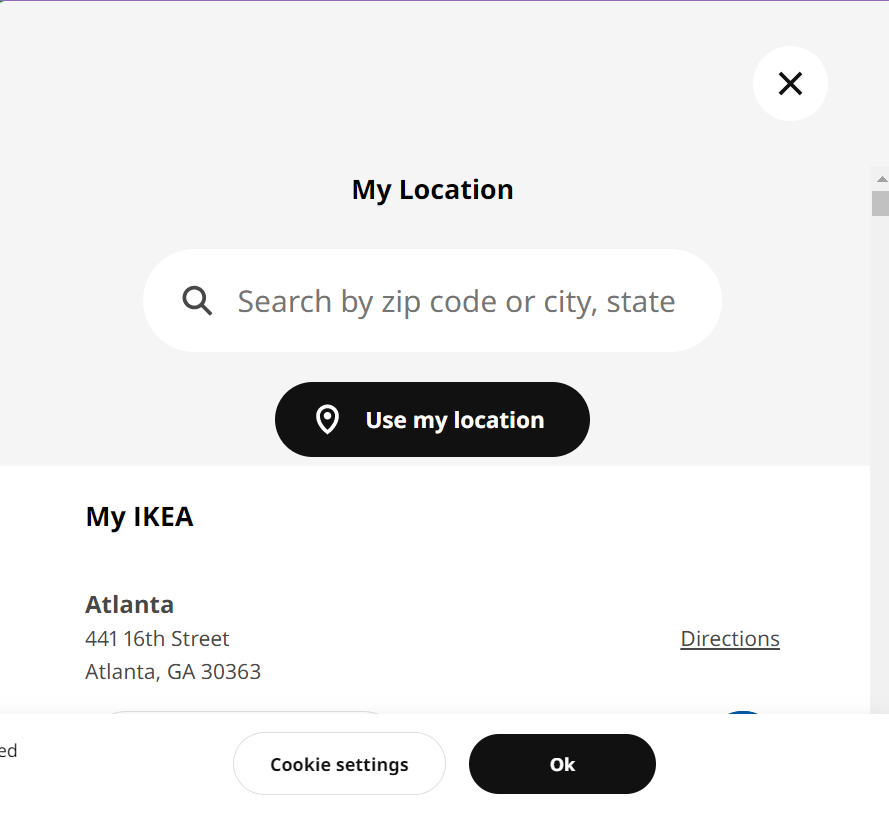Click the My IKEA heading
Screen dimensions: 889x813
click(139, 517)
